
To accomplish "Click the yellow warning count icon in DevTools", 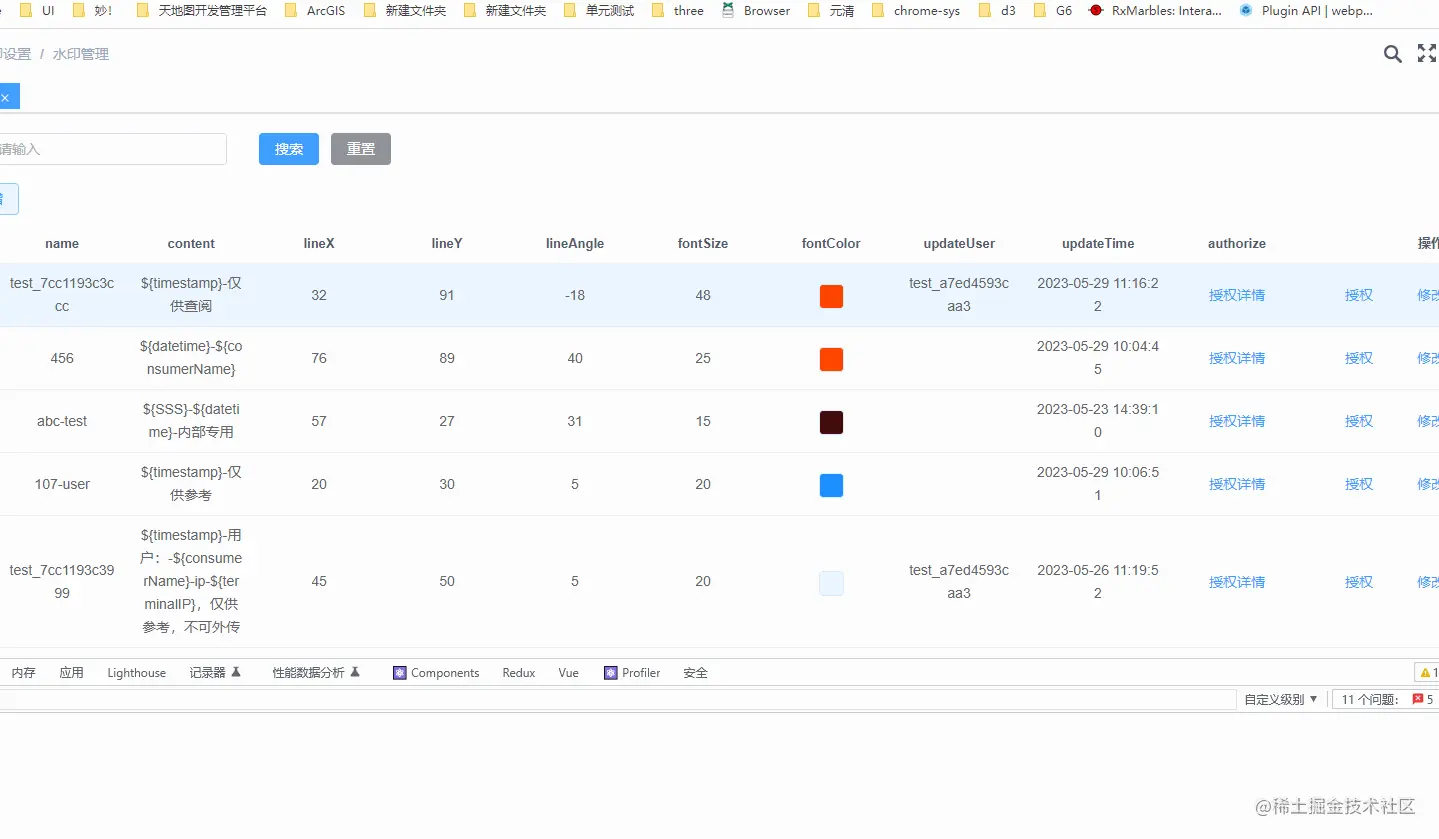I will pyautogui.click(x=1427, y=673).
